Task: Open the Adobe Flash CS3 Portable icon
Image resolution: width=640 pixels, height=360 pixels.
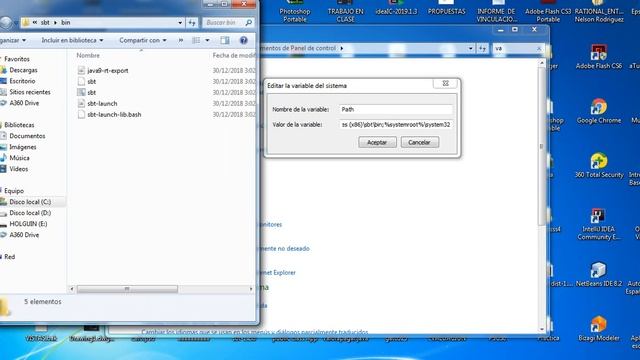Action: coord(548,11)
